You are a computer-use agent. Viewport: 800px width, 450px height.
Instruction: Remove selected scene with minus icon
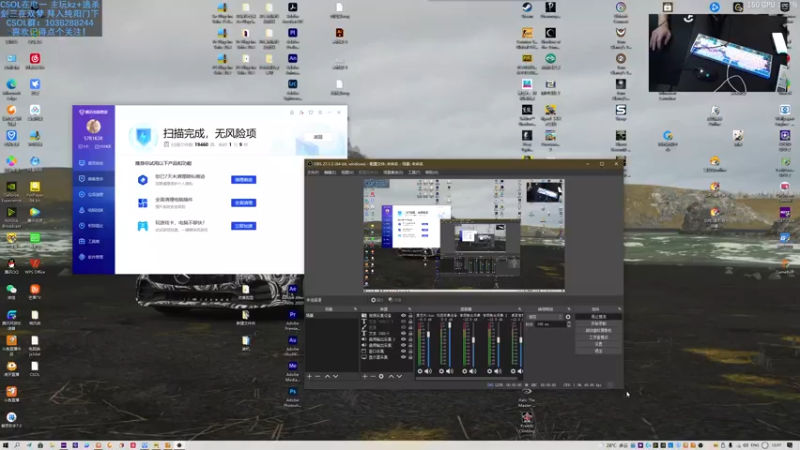[x=317, y=376]
